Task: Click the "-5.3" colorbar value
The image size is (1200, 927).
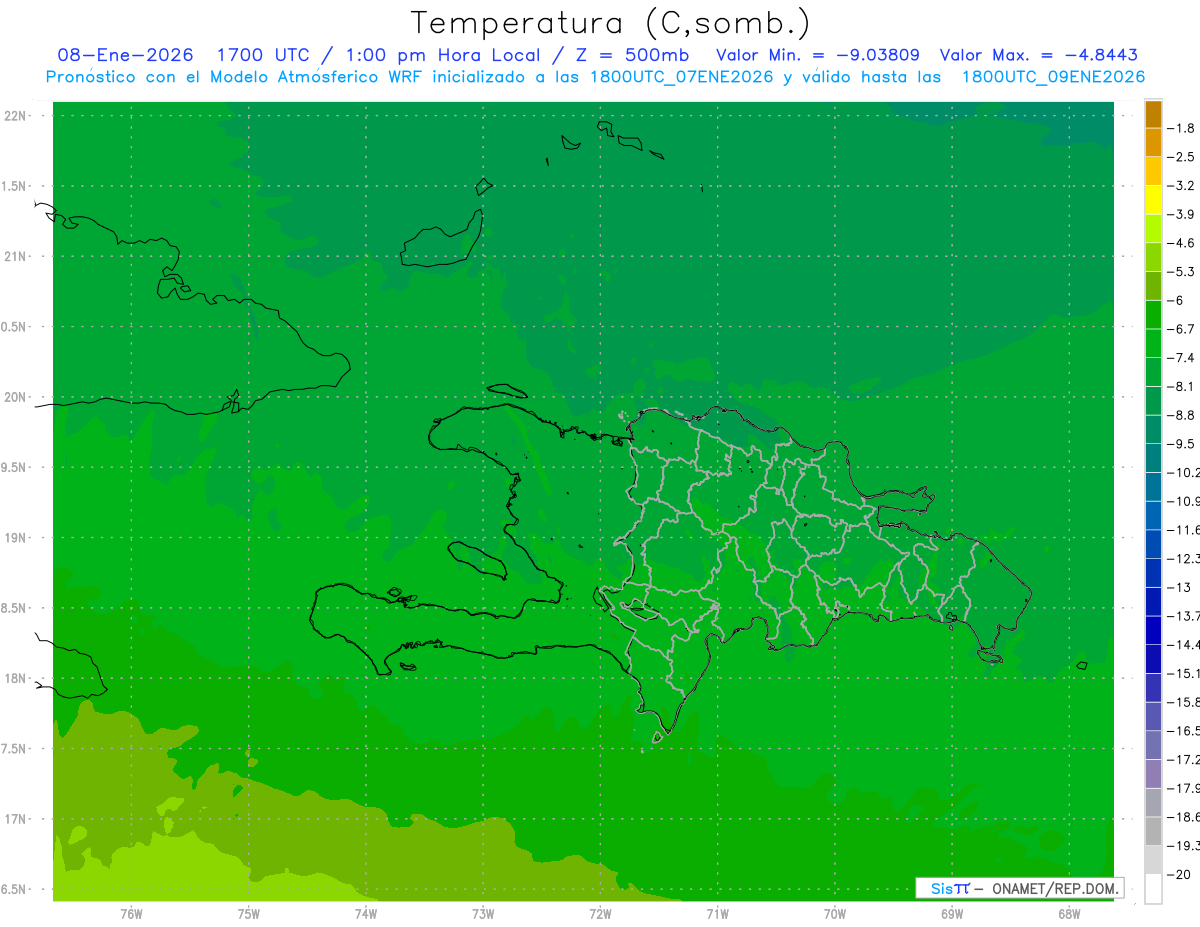Action: 1182,271
